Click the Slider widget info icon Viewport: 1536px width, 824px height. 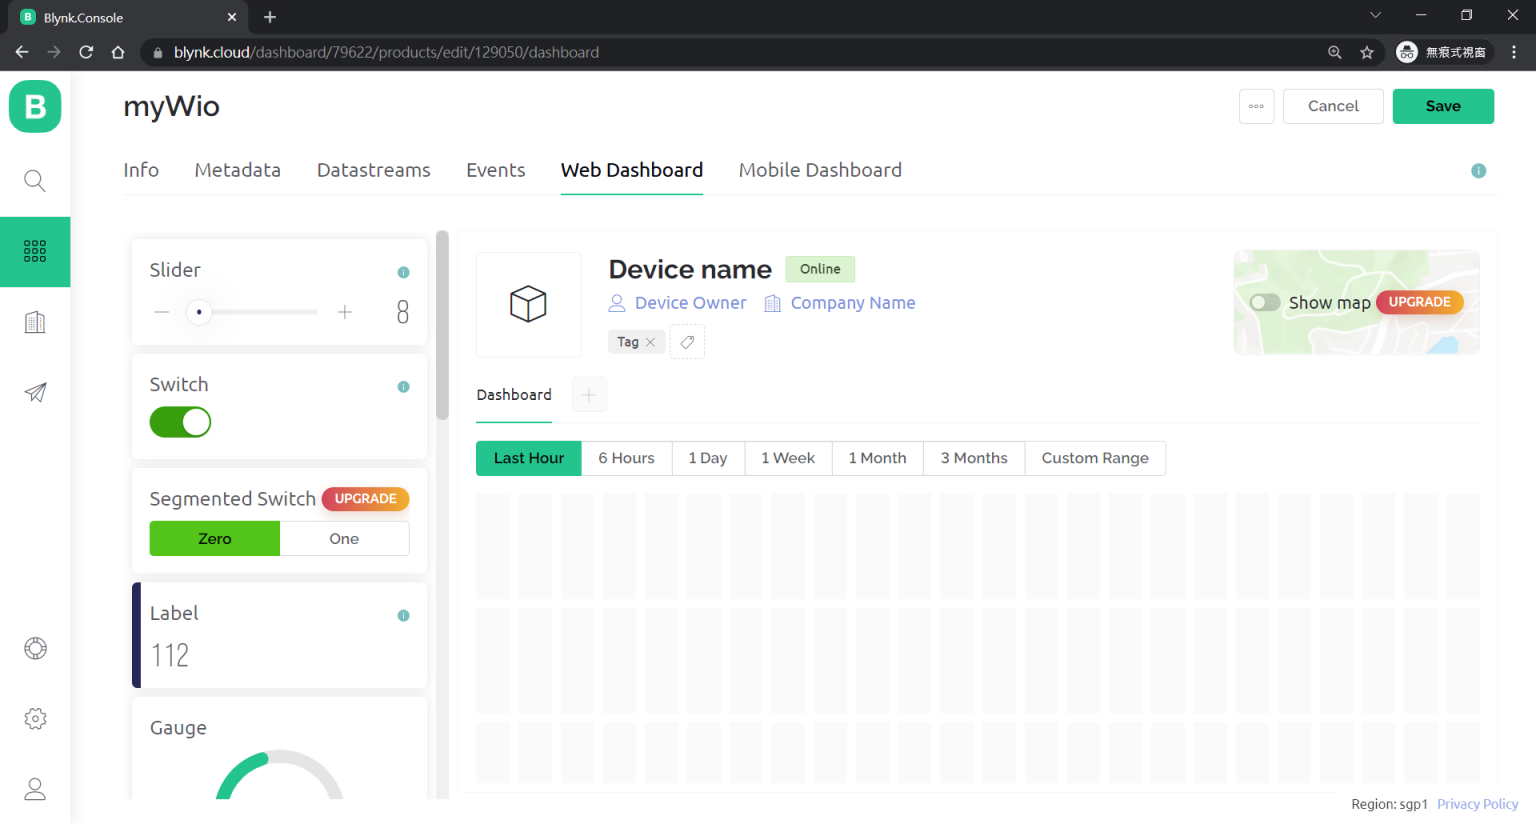[x=403, y=272]
